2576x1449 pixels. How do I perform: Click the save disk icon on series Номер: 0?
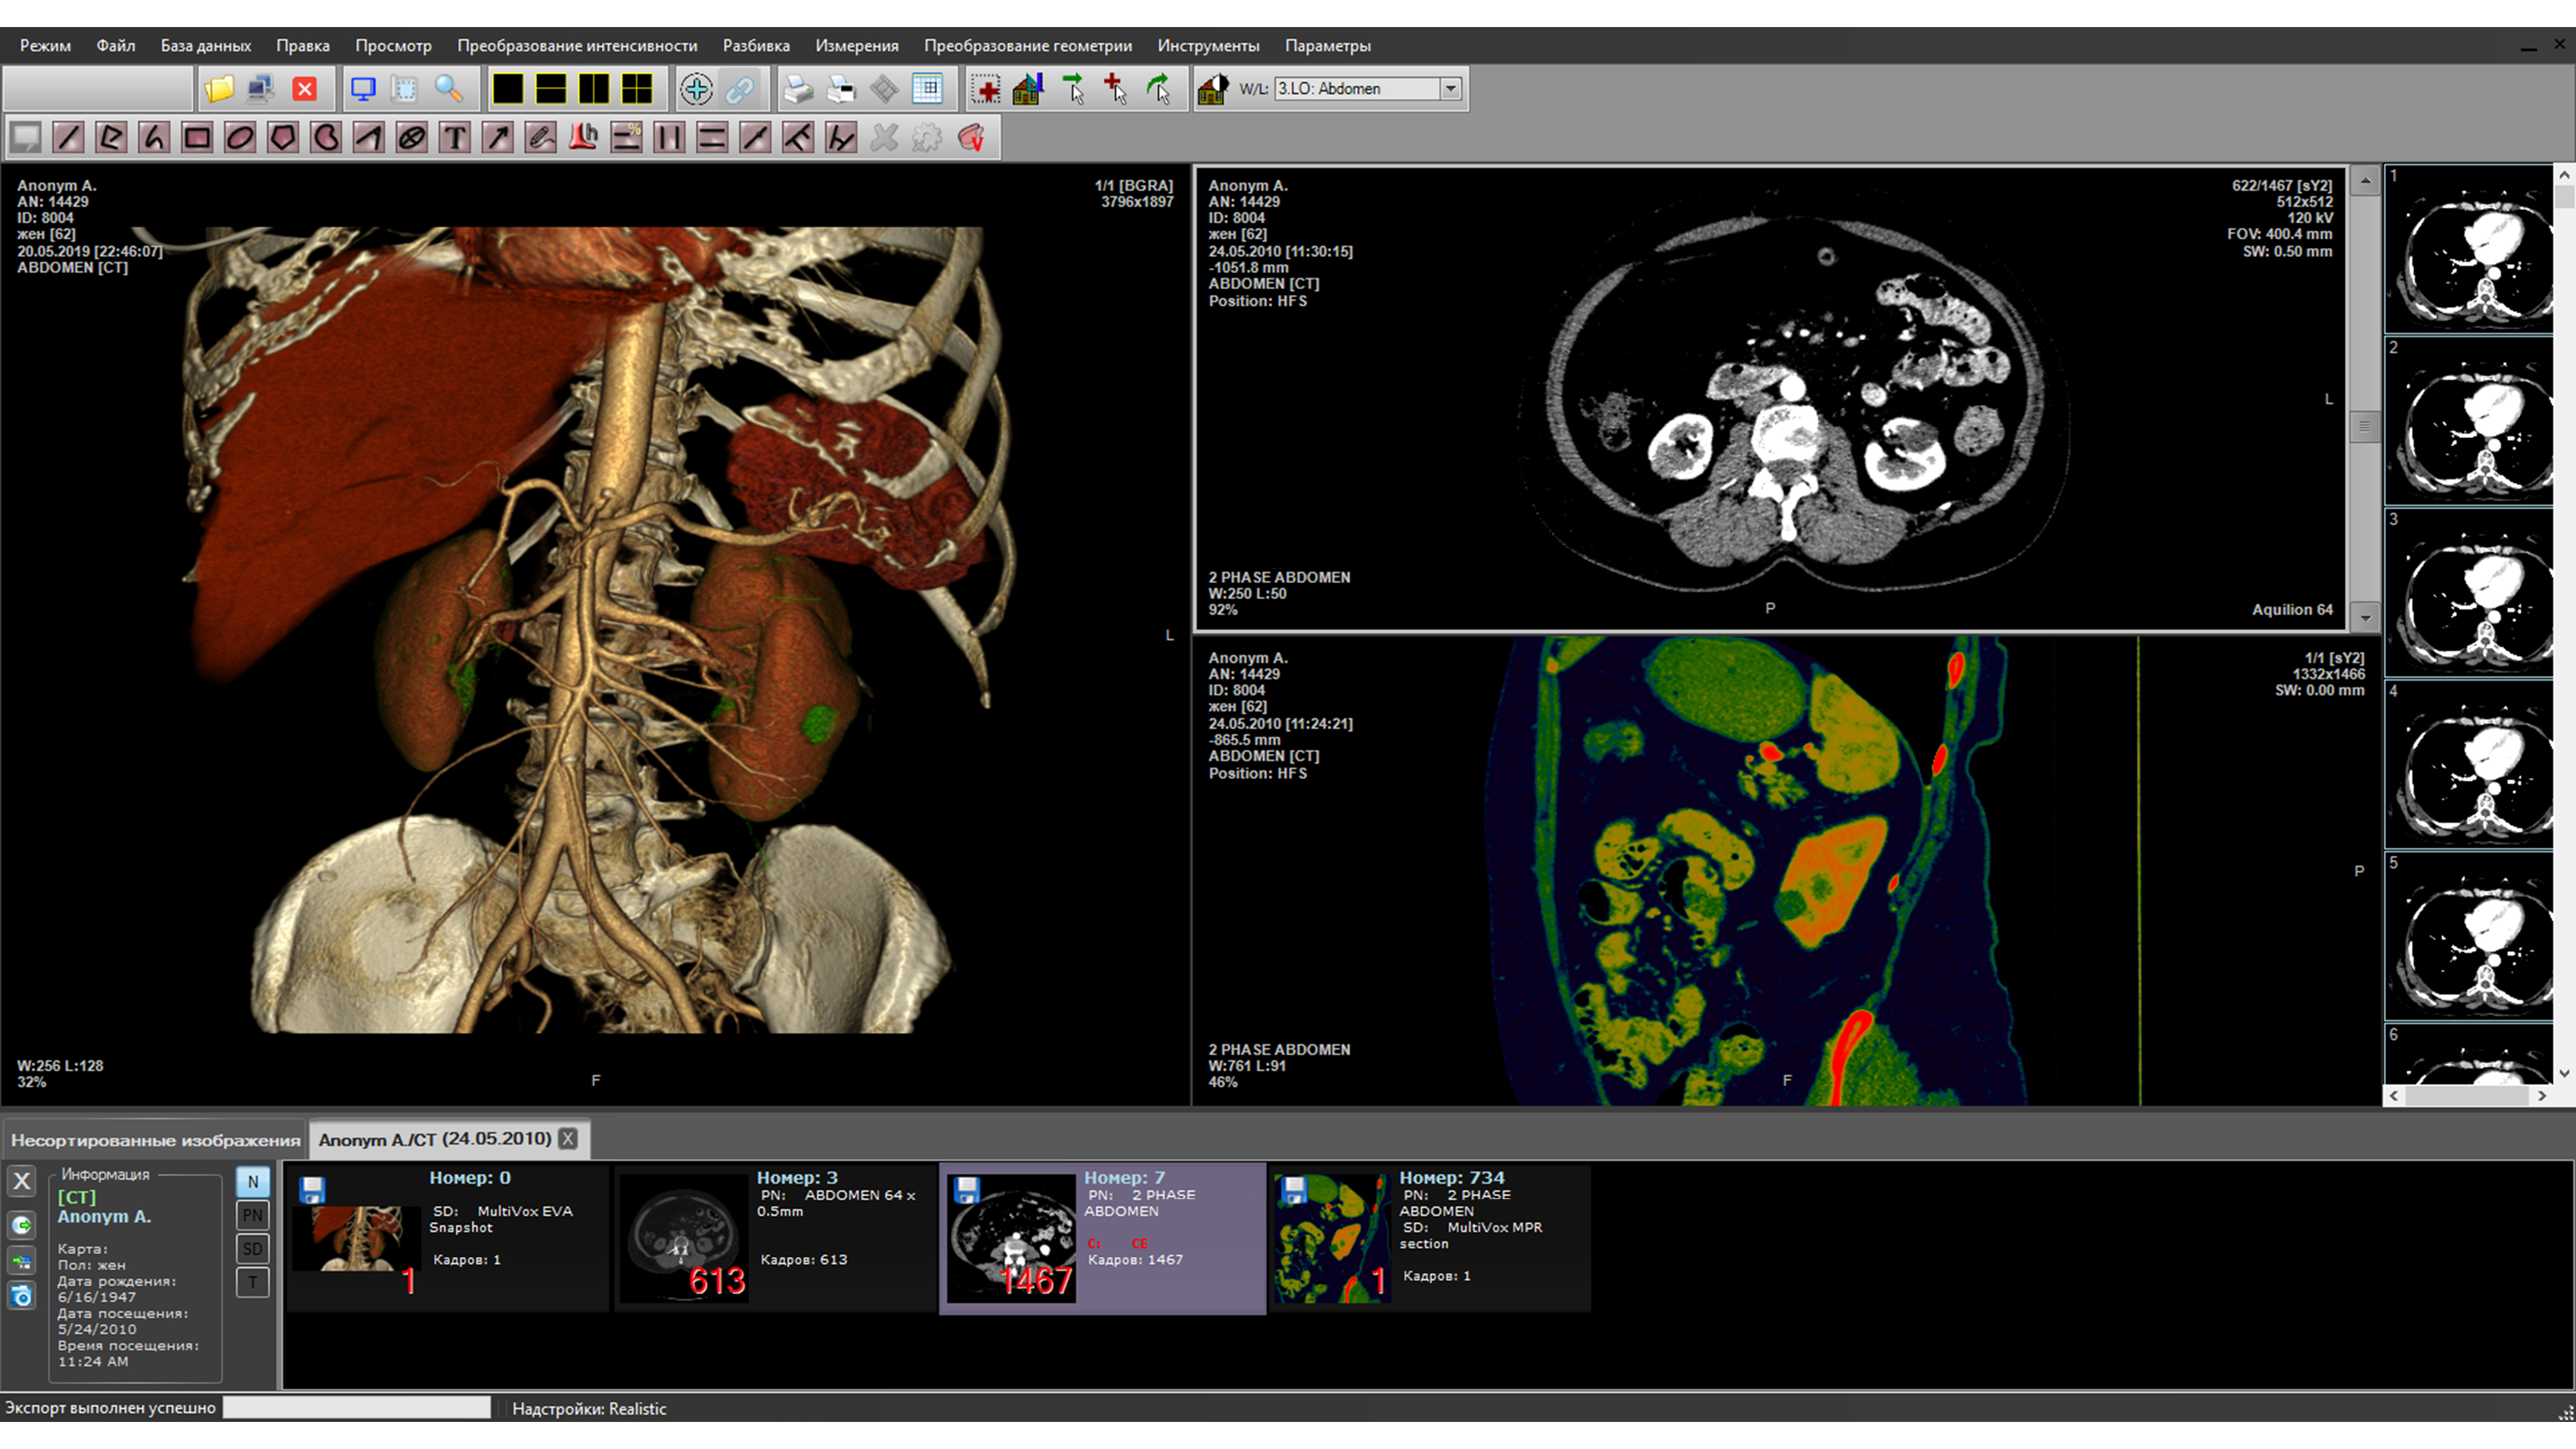click(313, 1190)
